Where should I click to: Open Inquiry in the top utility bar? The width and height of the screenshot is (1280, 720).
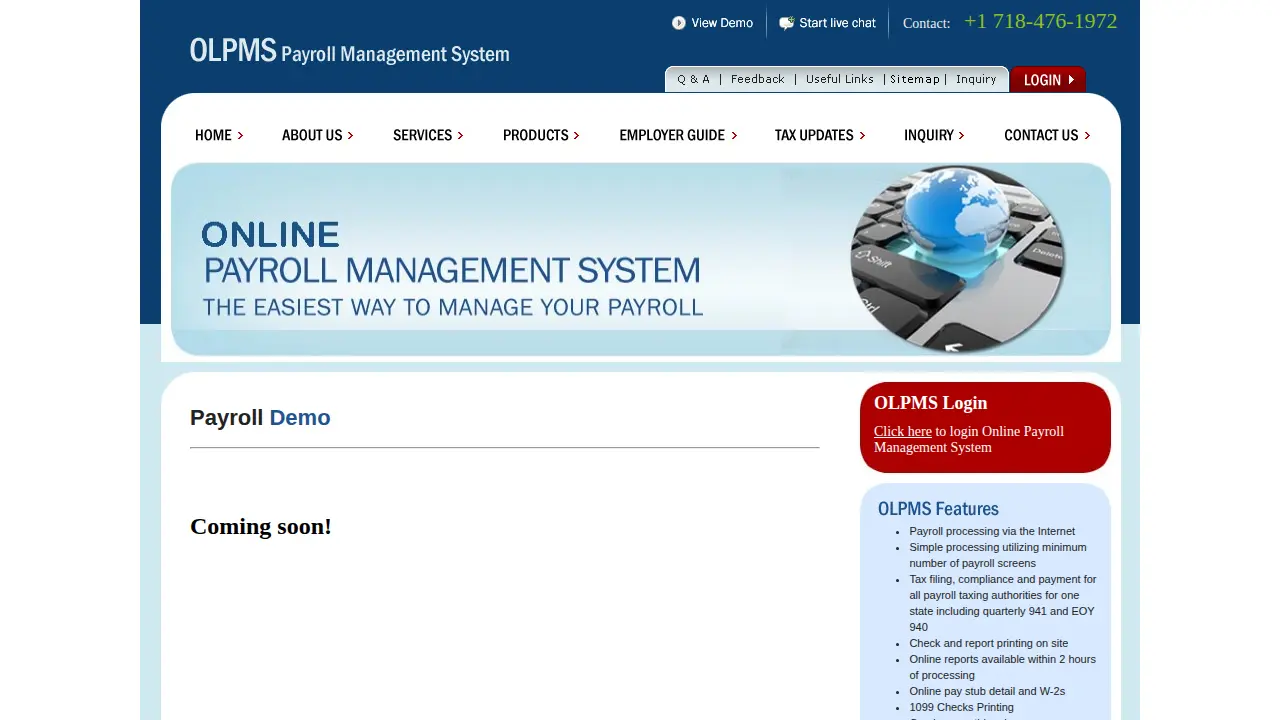click(976, 79)
